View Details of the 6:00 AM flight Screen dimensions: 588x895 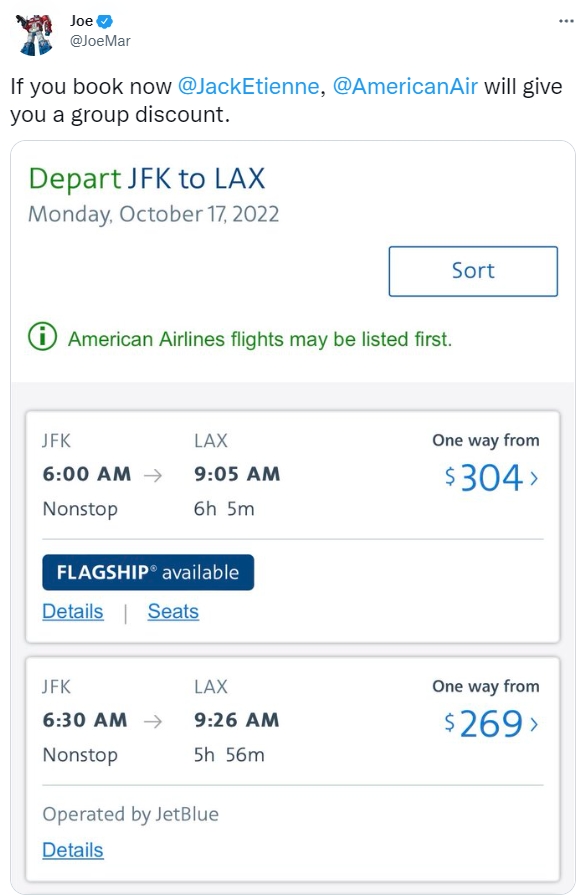pyautogui.click(x=73, y=611)
